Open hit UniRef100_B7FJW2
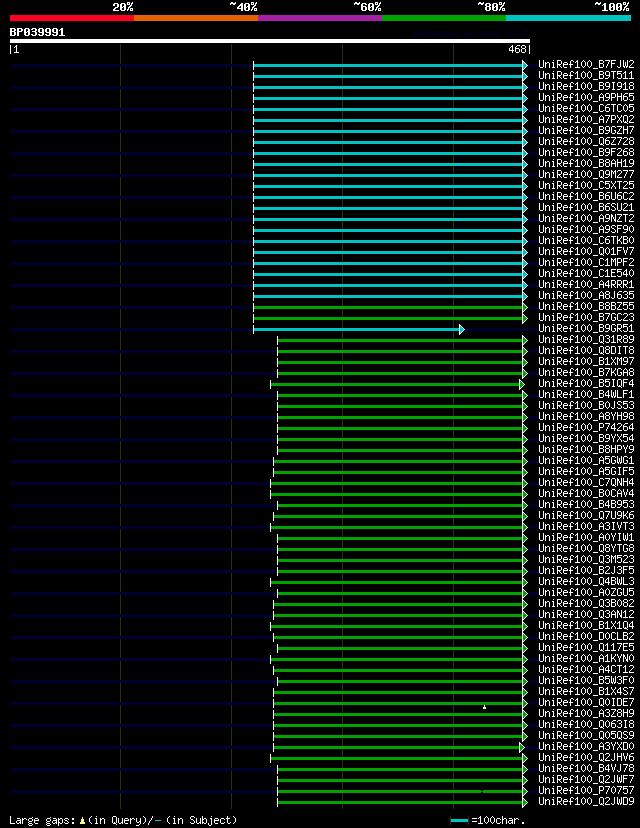The image size is (640, 828). 586,64
